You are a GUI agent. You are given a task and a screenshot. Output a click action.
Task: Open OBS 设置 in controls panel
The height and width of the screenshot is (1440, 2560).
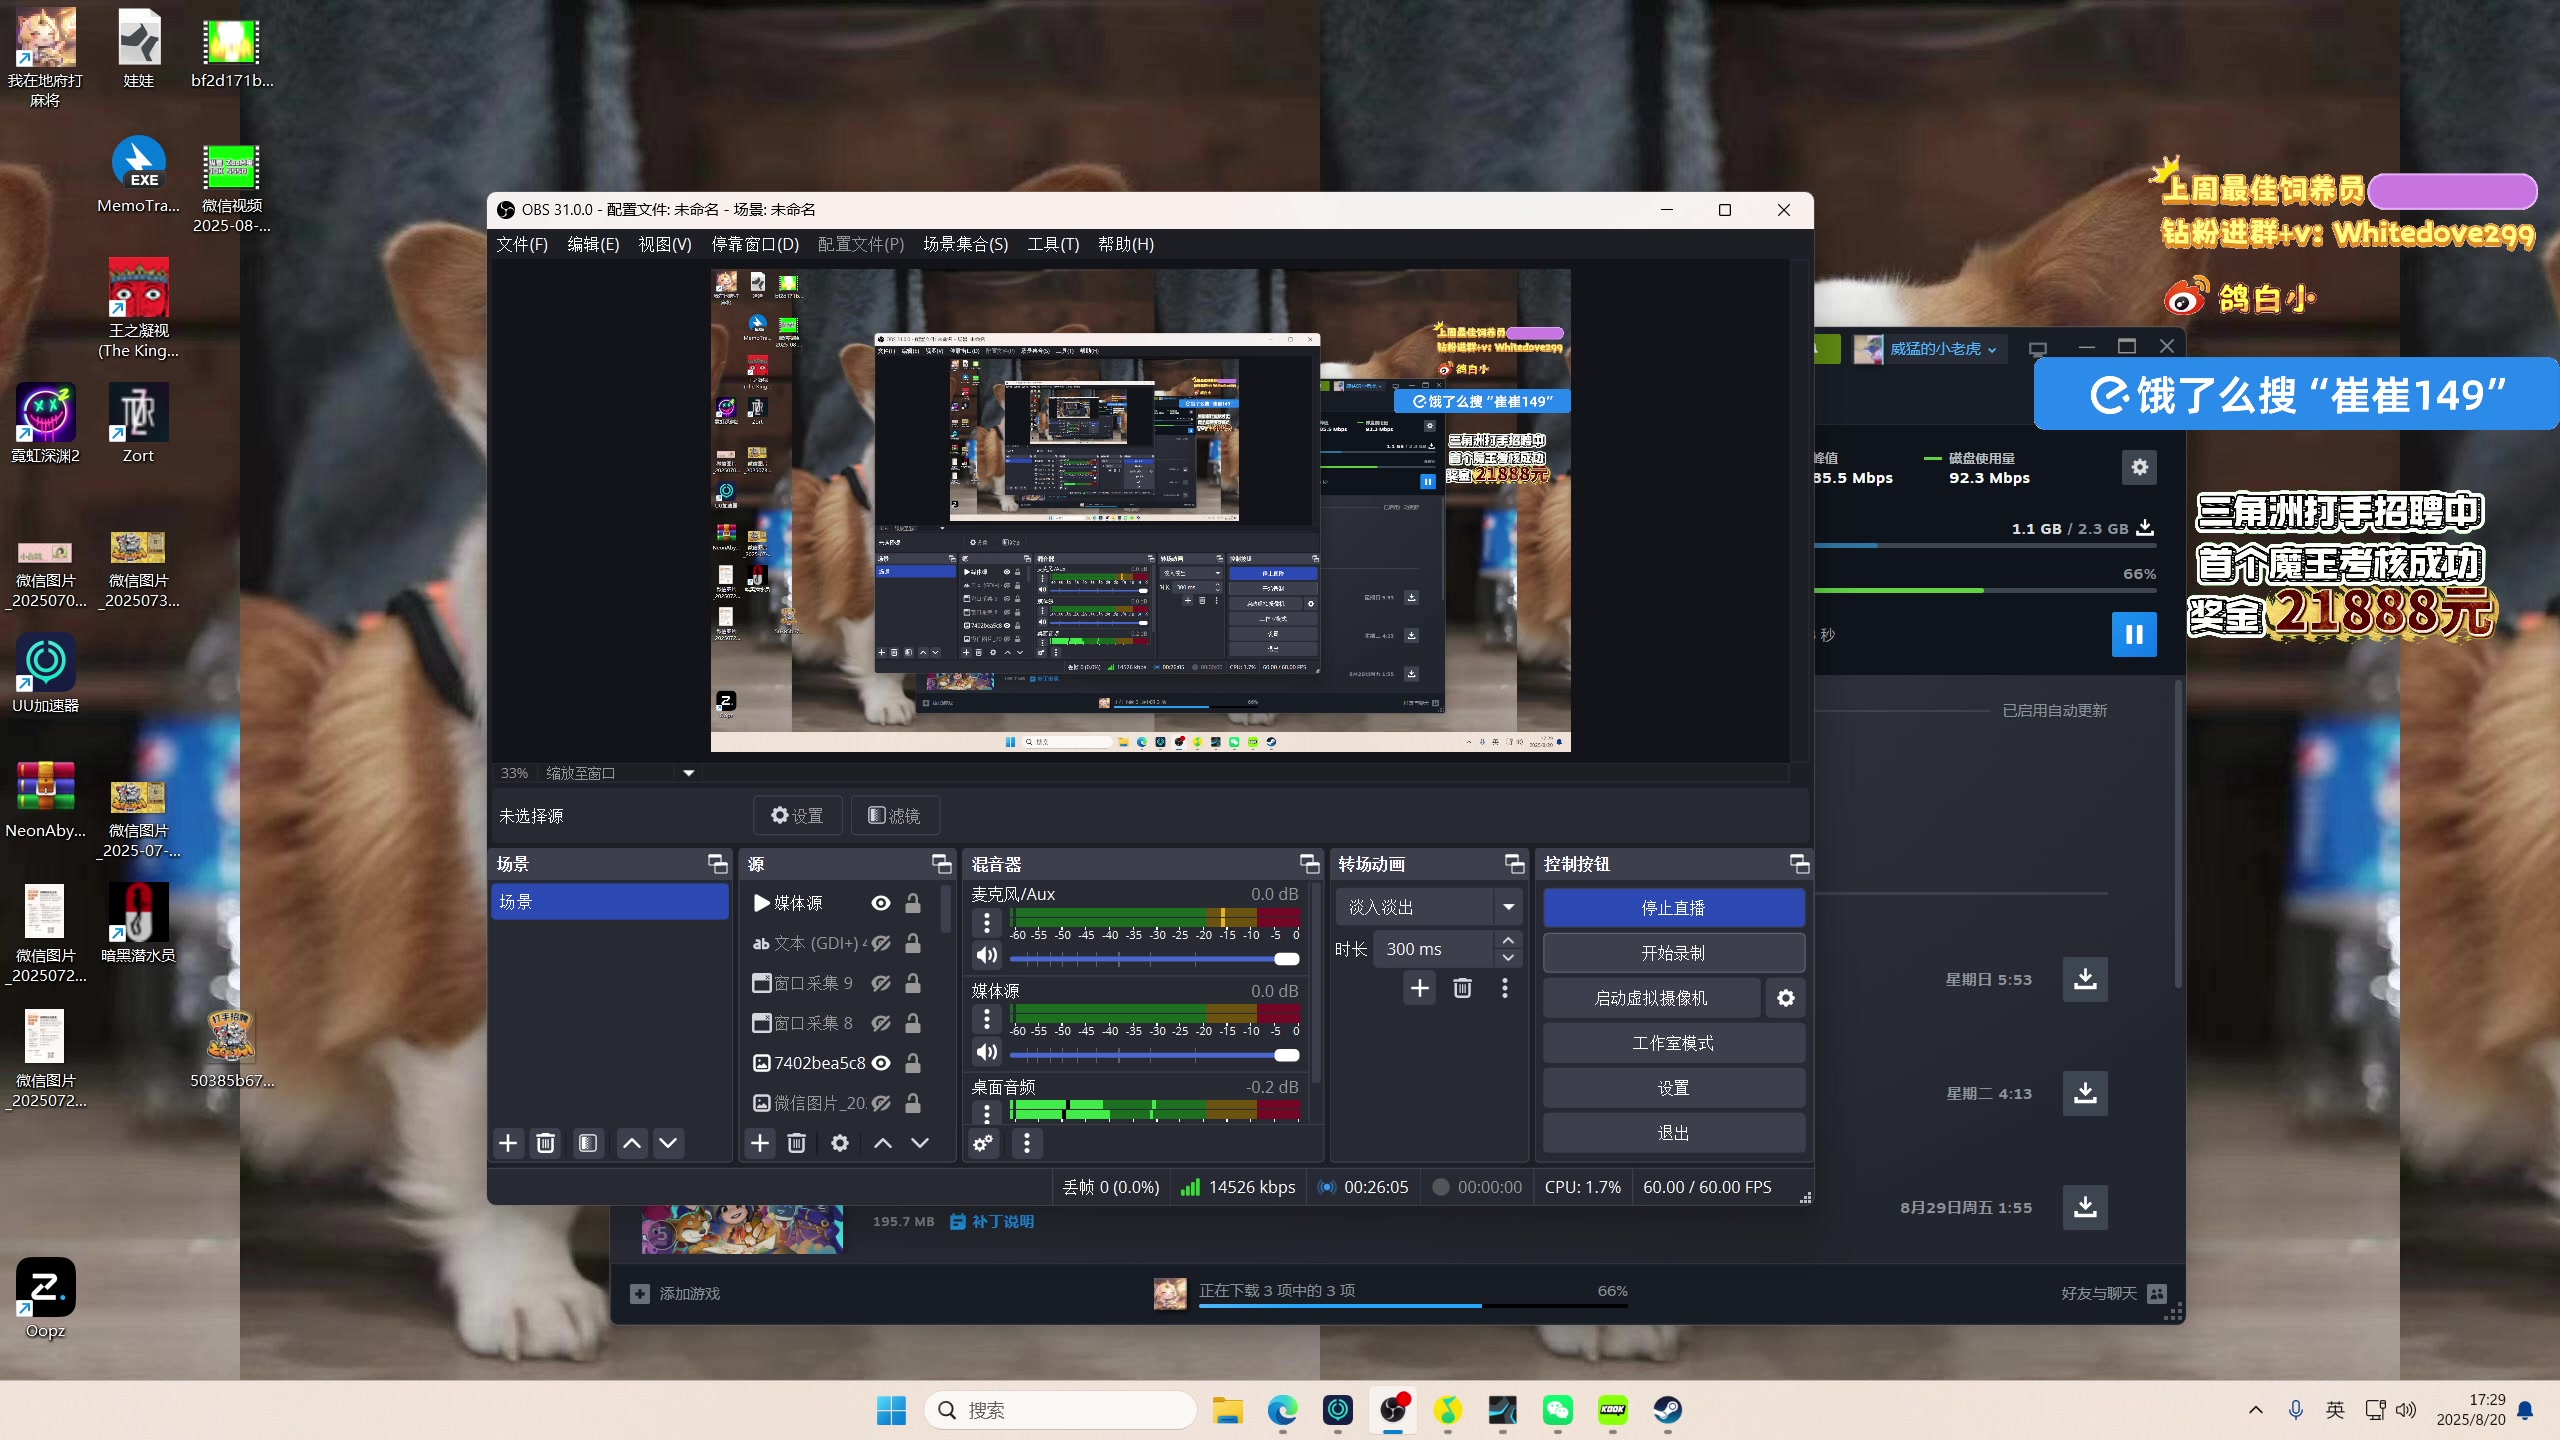pos(1673,1088)
